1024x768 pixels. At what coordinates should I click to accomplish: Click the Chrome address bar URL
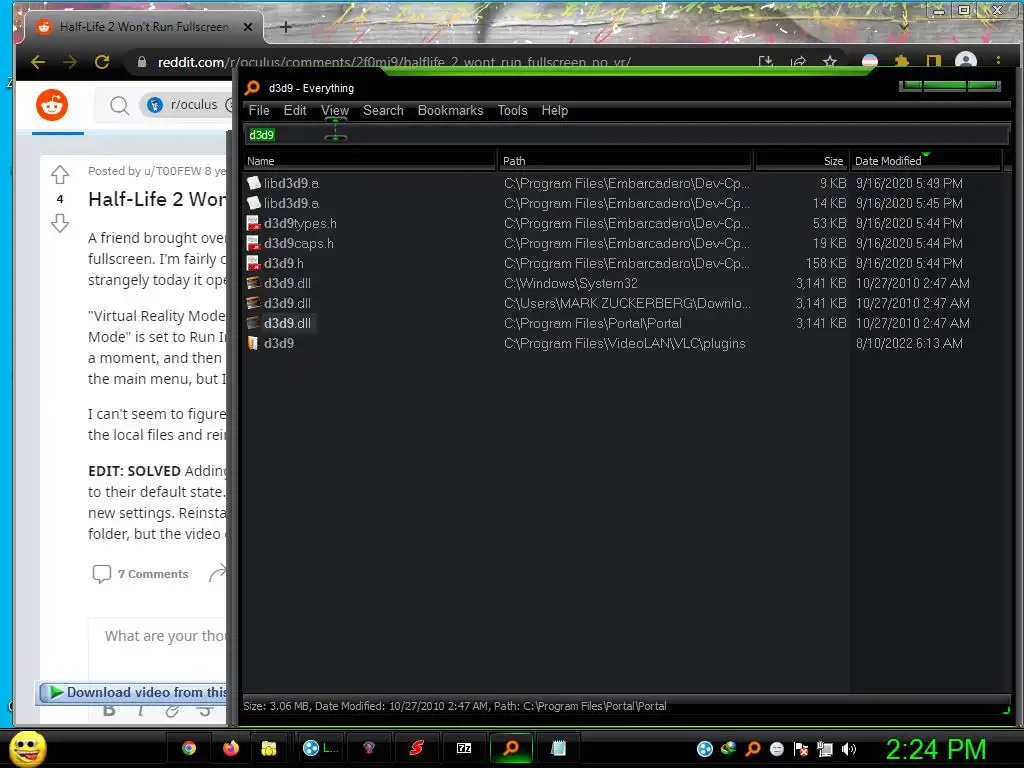394,62
